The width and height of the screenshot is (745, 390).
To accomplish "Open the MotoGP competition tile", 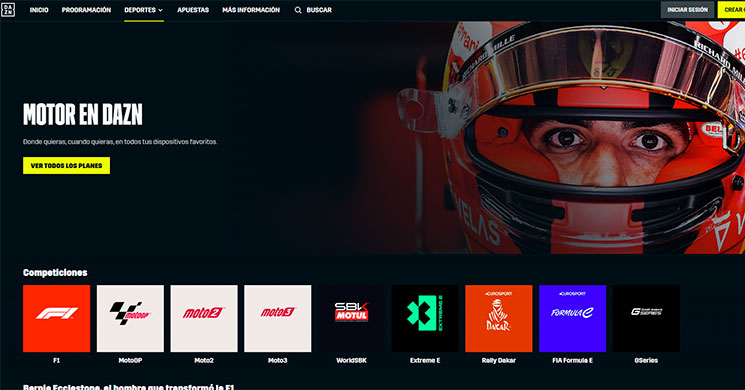I will coord(130,318).
